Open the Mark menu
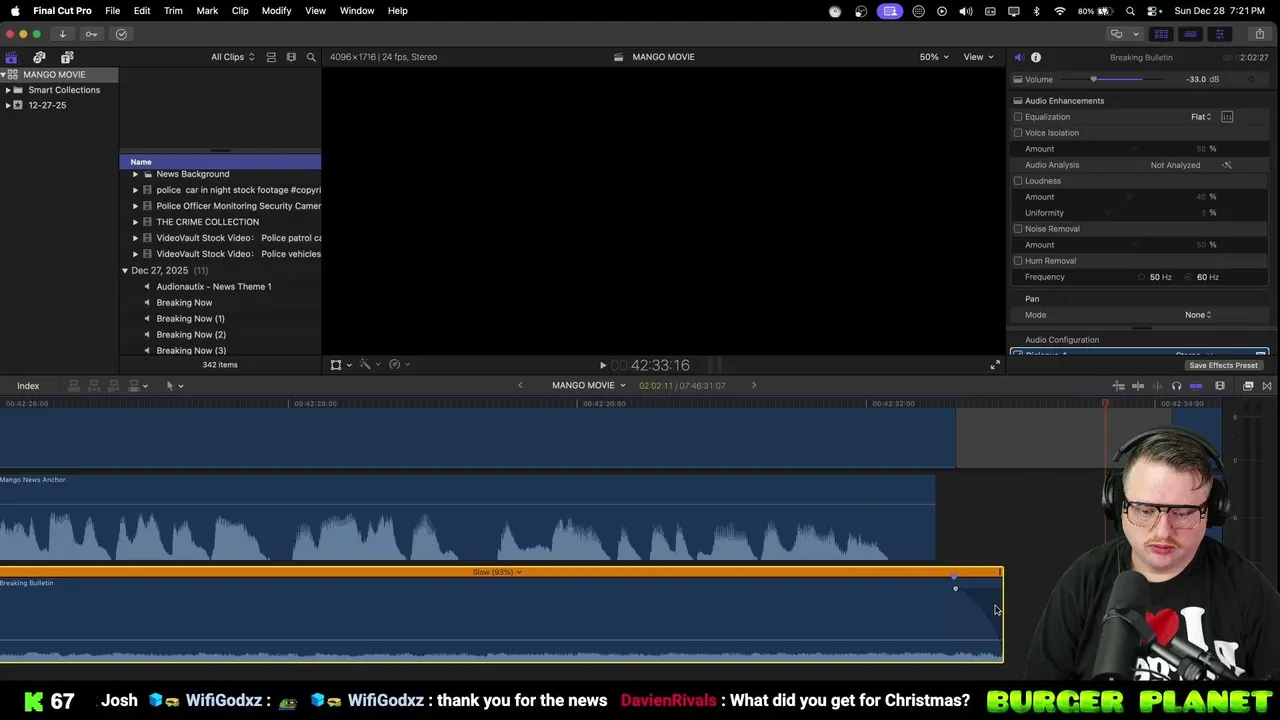 (207, 11)
